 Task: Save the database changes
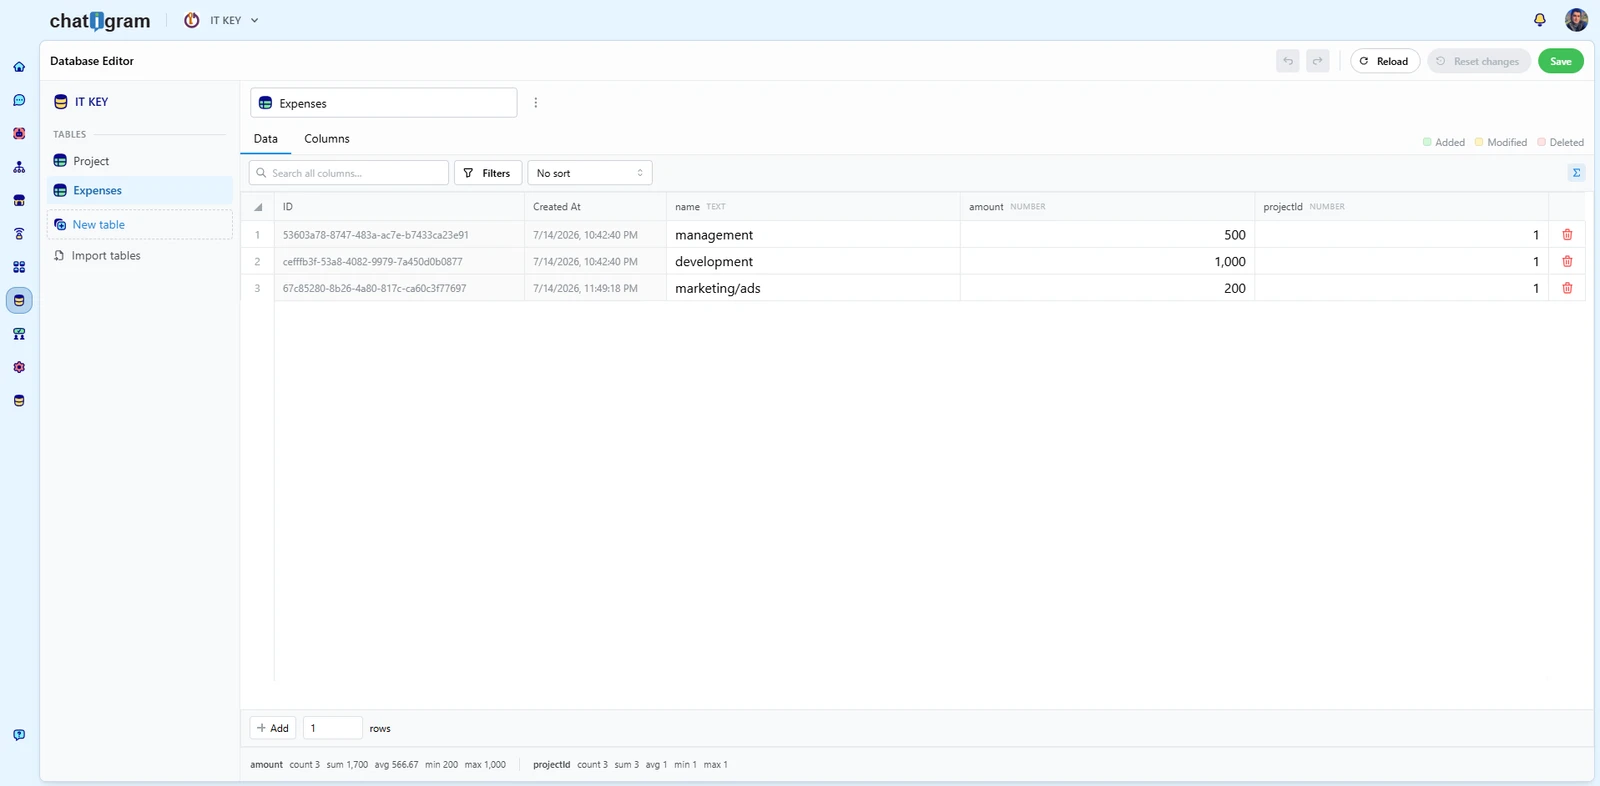tap(1561, 61)
